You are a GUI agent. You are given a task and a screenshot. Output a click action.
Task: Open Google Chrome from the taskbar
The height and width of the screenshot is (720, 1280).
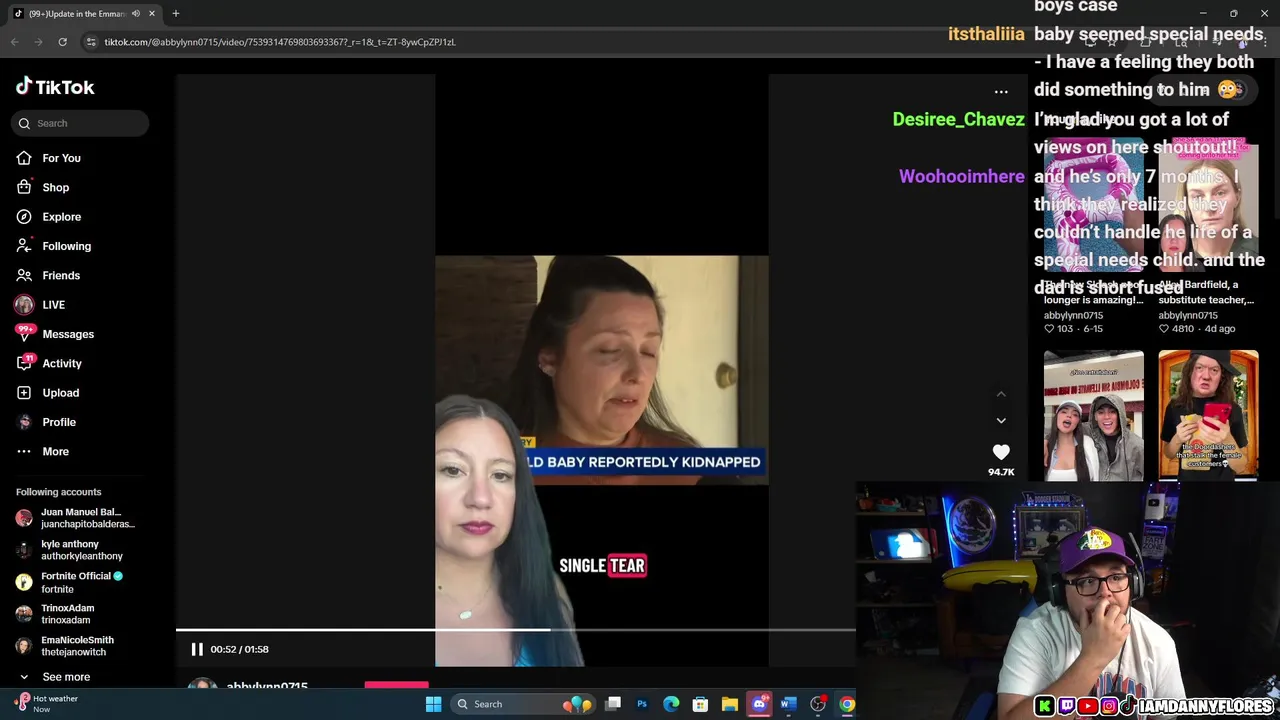847,704
